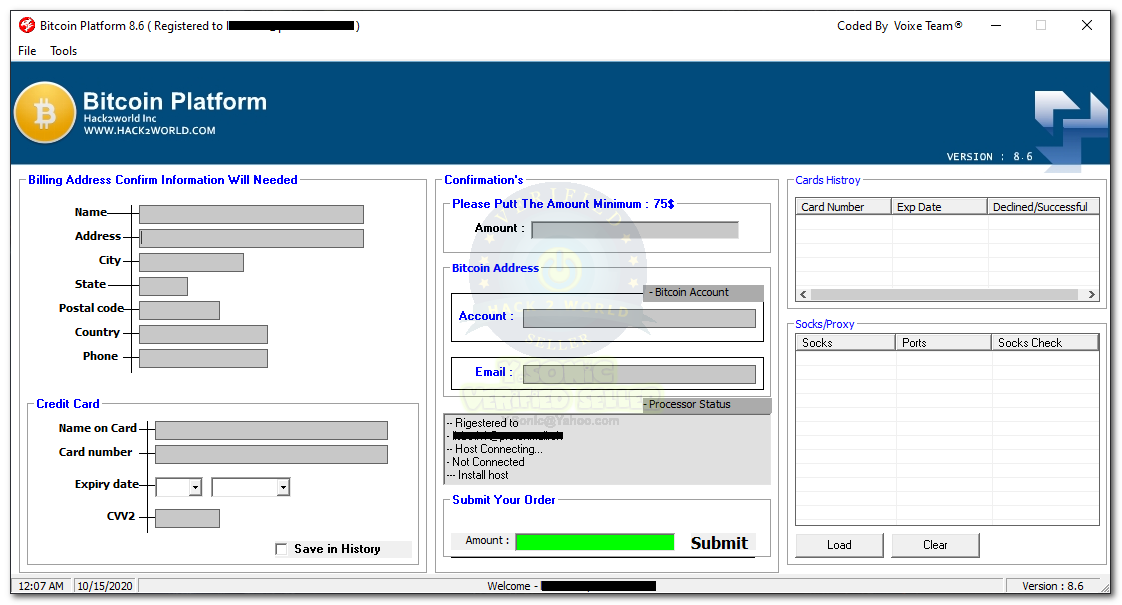Viewport: 1122px width, 605px height.
Task: Click the Socks Check column header
Action: (x=1045, y=343)
